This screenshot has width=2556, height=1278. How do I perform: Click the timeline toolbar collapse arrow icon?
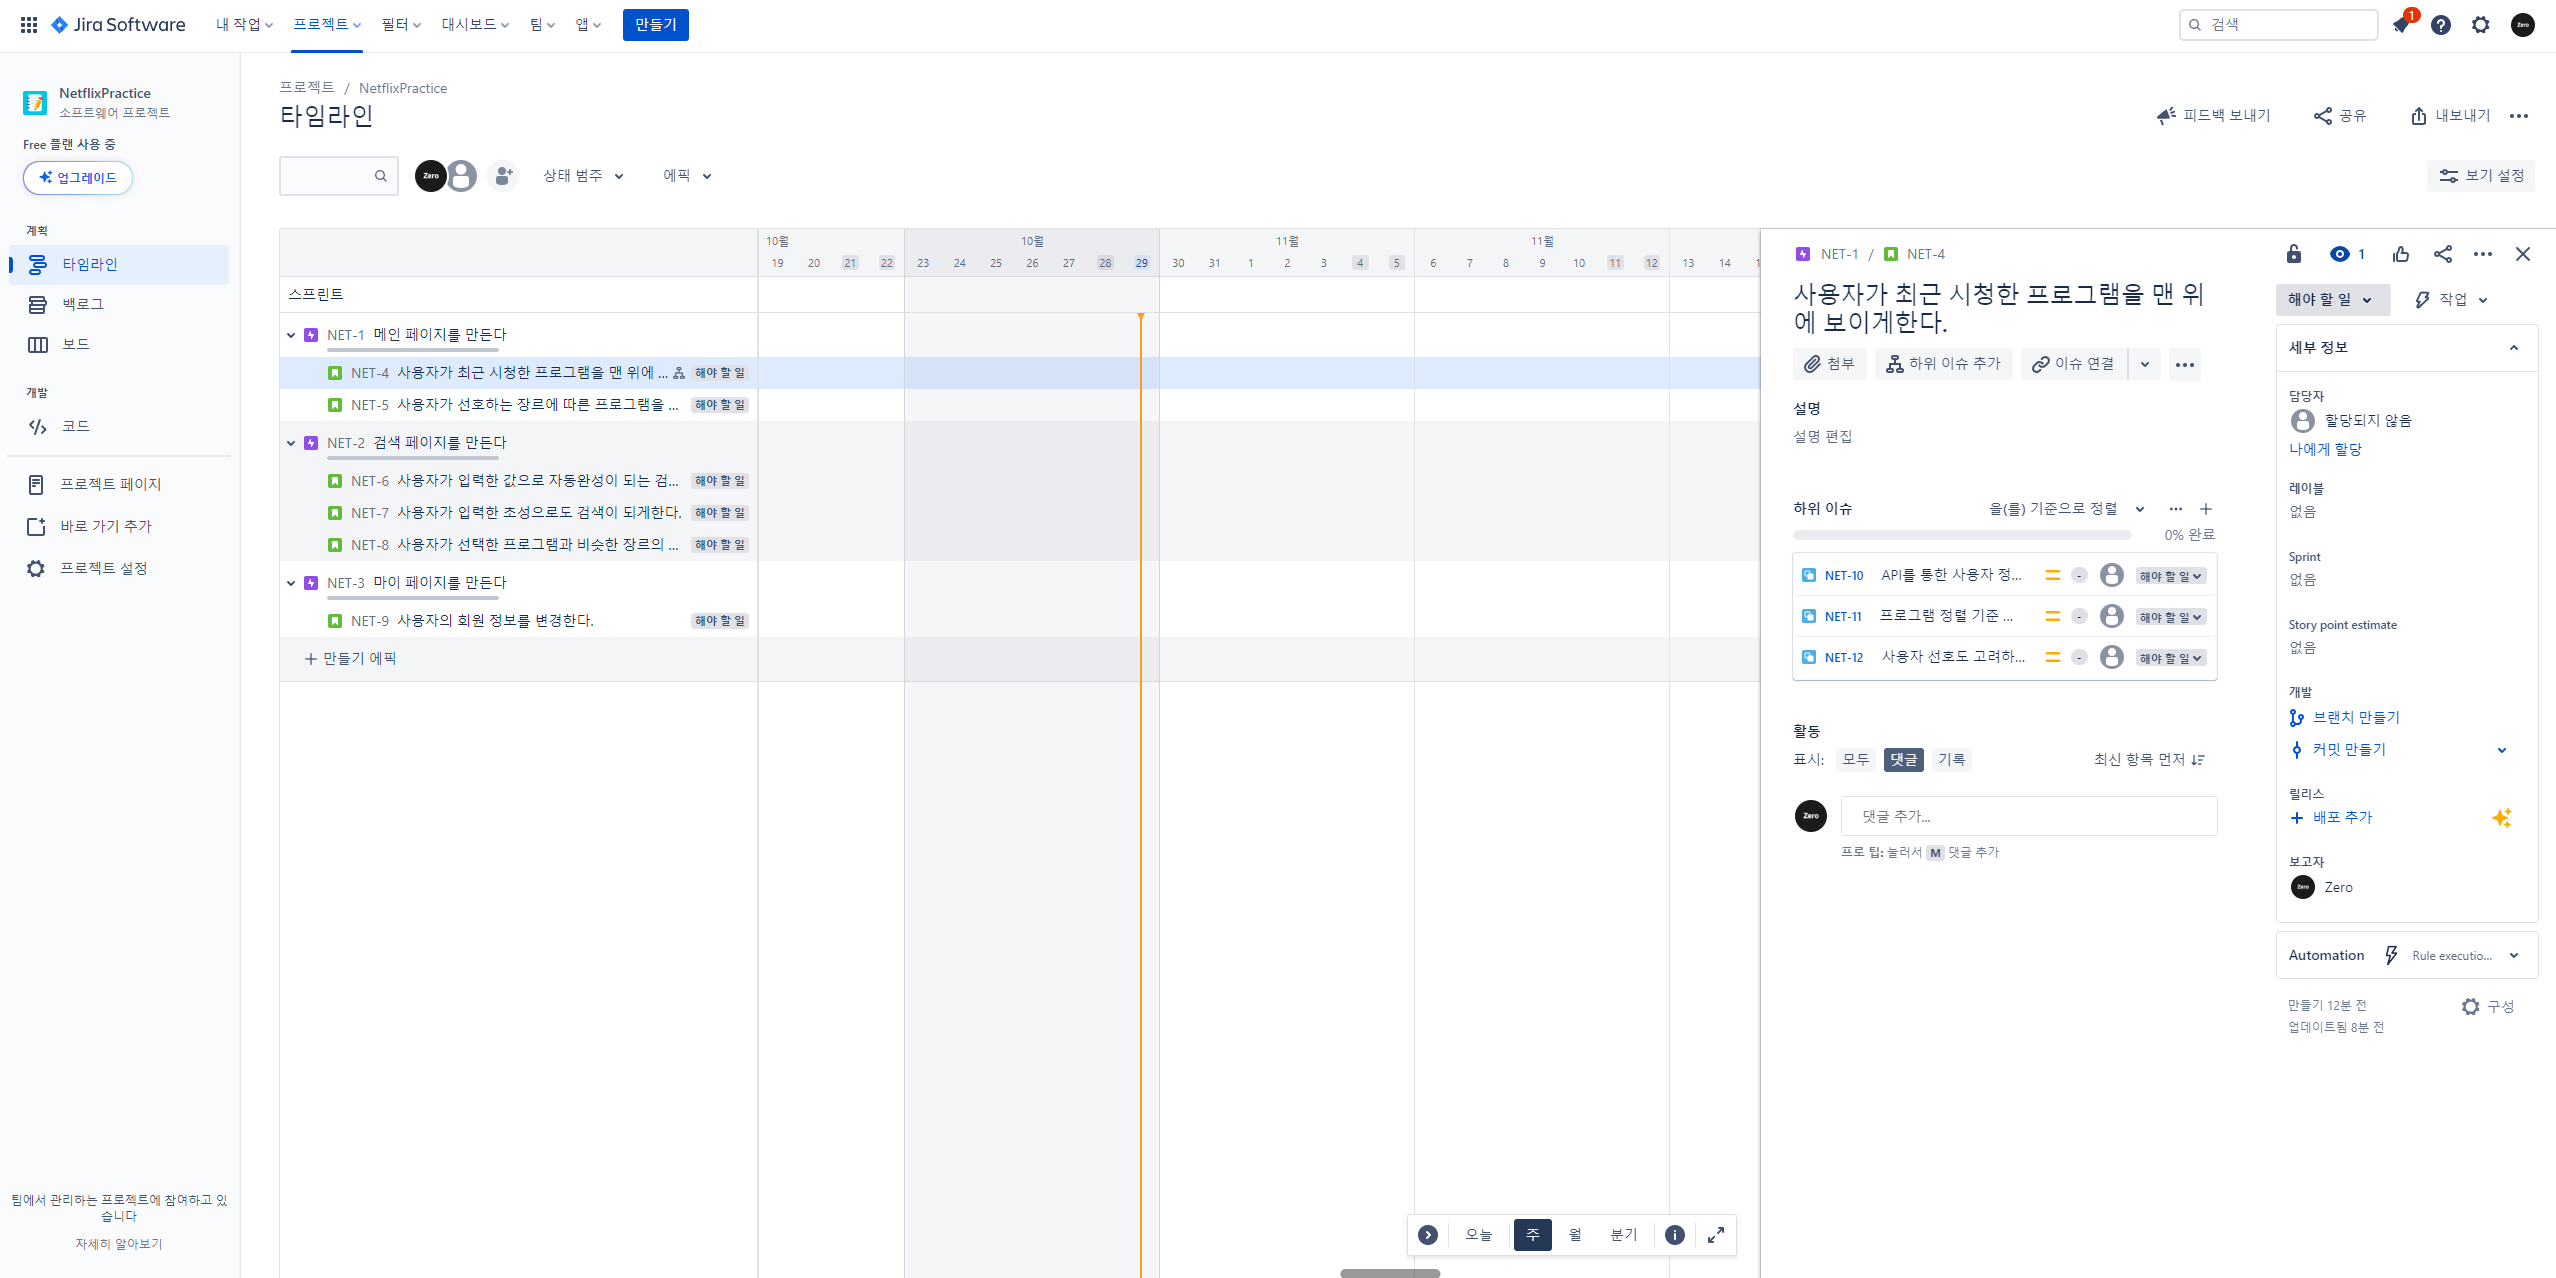tap(1428, 1235)
